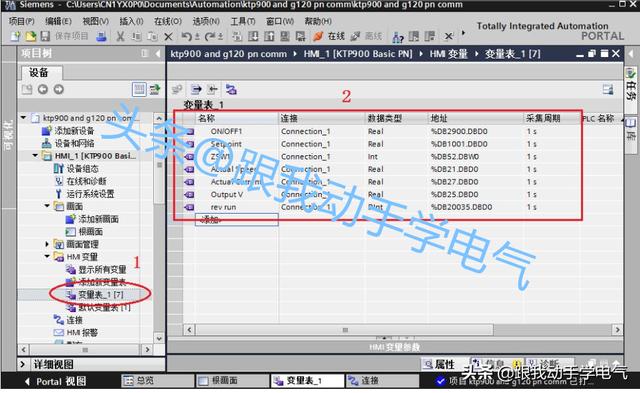Click the <添加> new tag input field
Viewport: 640px width, 393px height.
click(x=237, y=220)
